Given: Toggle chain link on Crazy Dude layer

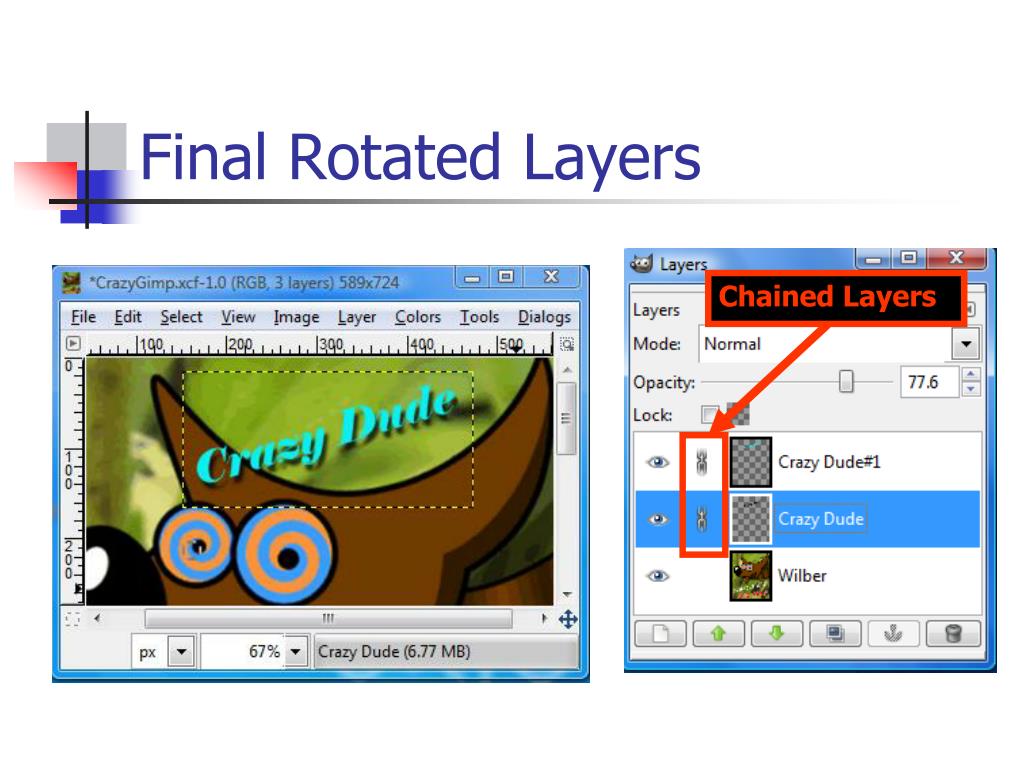Looking at the screenshot, I should pos(702,519).
